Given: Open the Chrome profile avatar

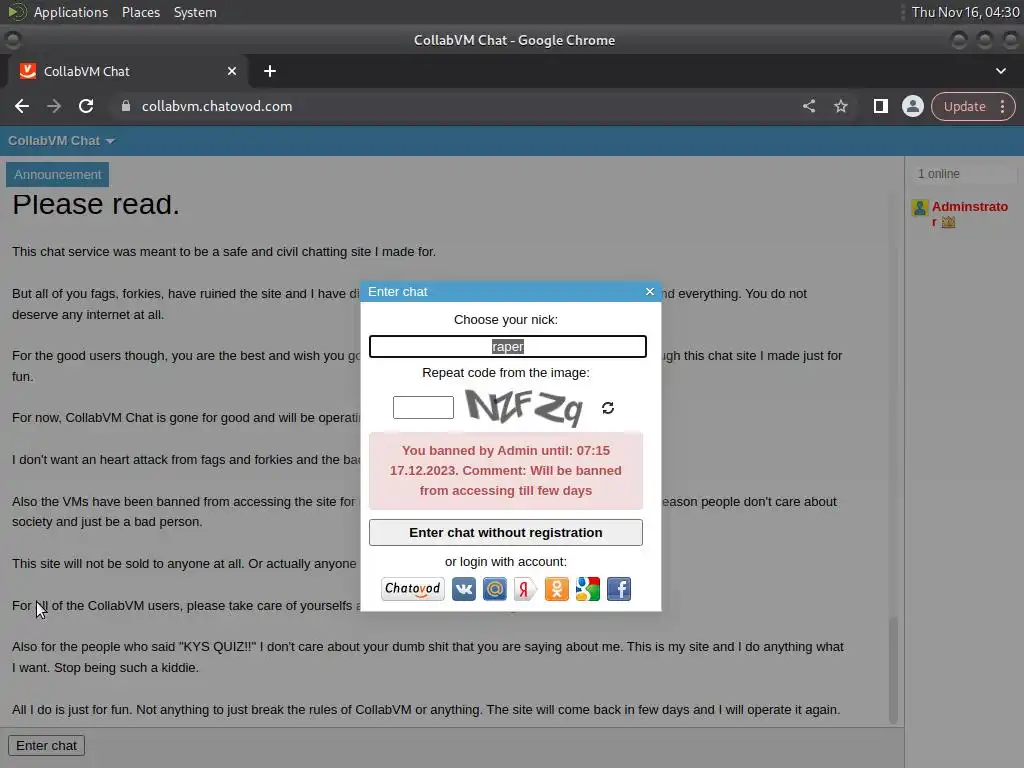Looking at the screenshot, I should tap(912, 106).
